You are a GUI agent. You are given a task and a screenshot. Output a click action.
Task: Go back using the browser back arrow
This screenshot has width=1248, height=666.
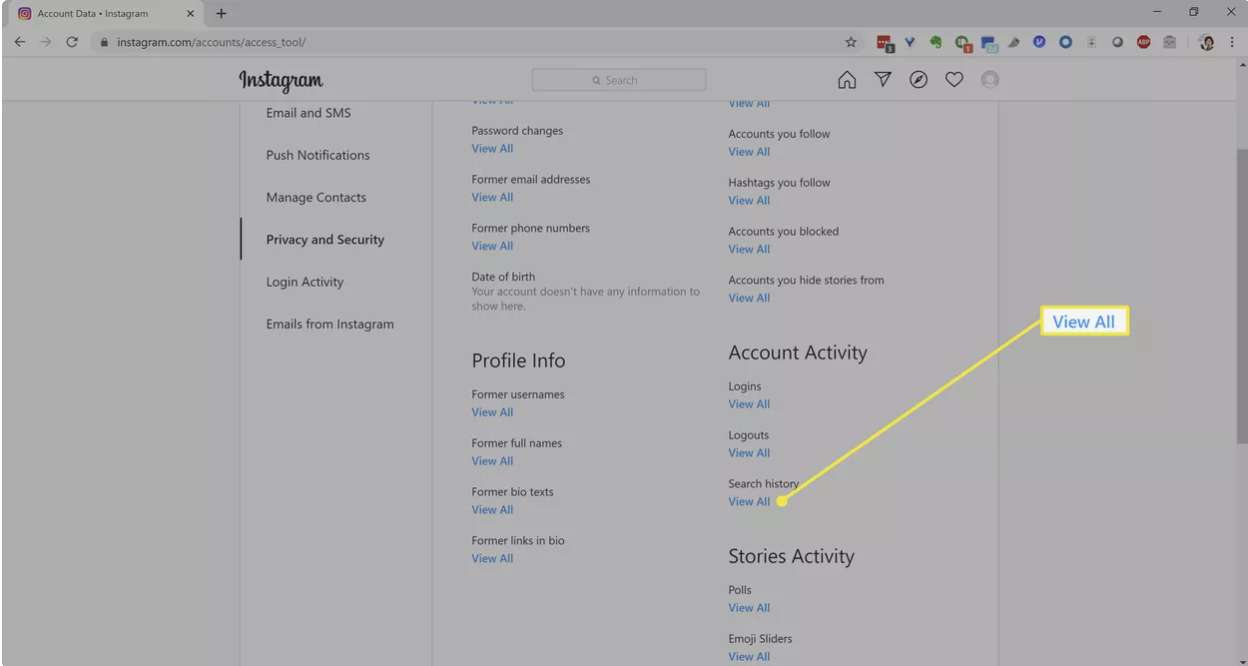point(20,42)
